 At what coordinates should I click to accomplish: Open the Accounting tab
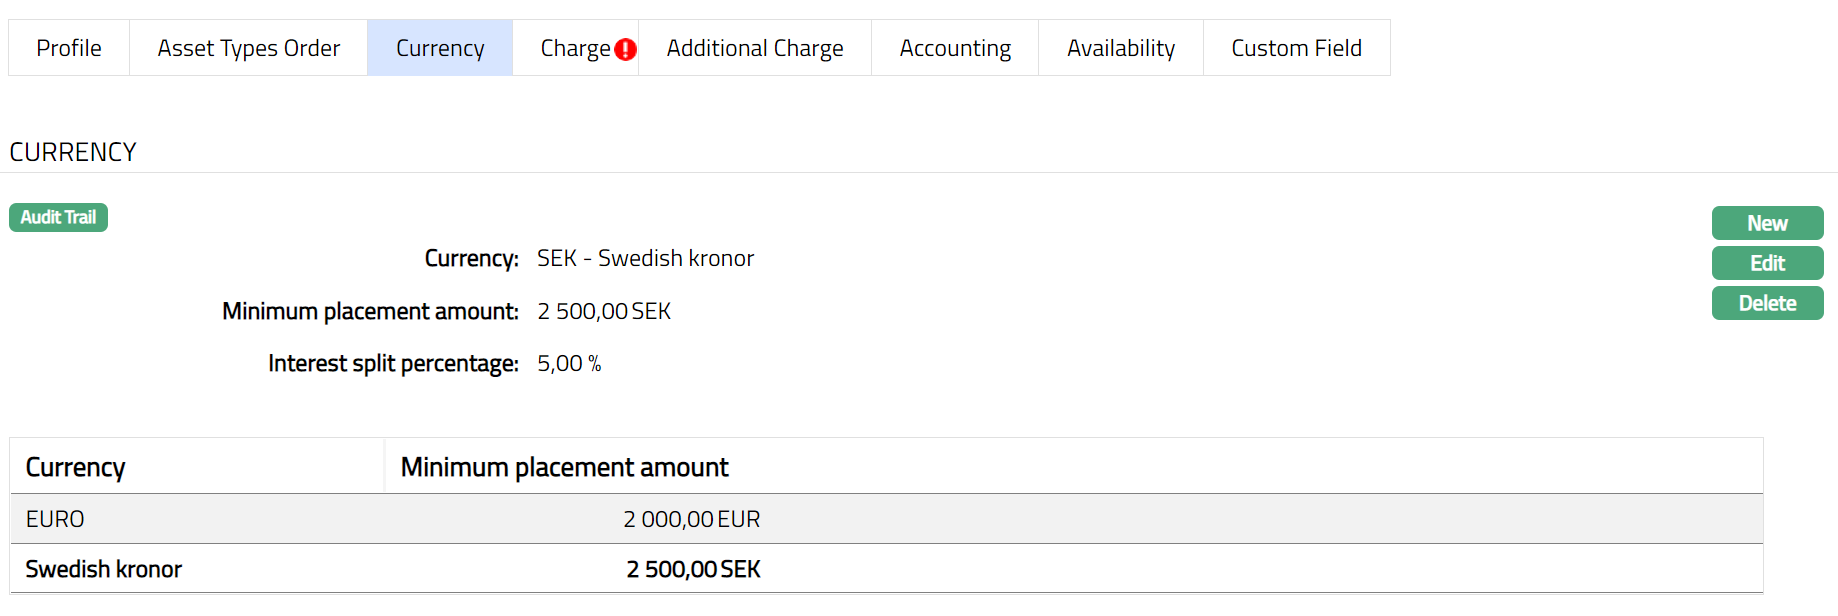955,48
